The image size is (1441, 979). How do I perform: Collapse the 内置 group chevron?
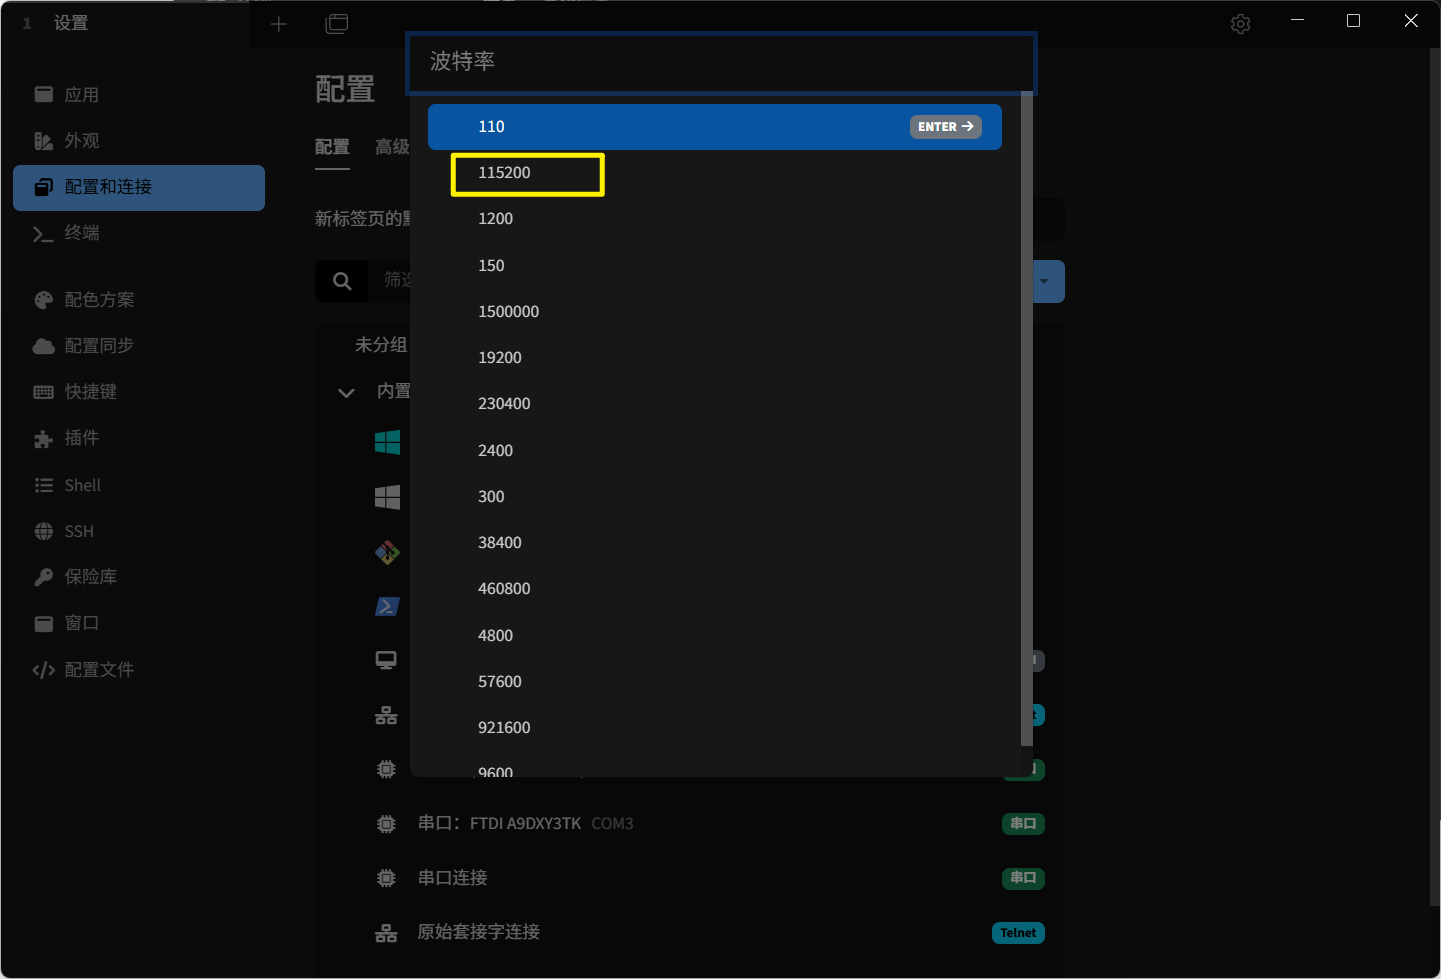coord(346,392)
